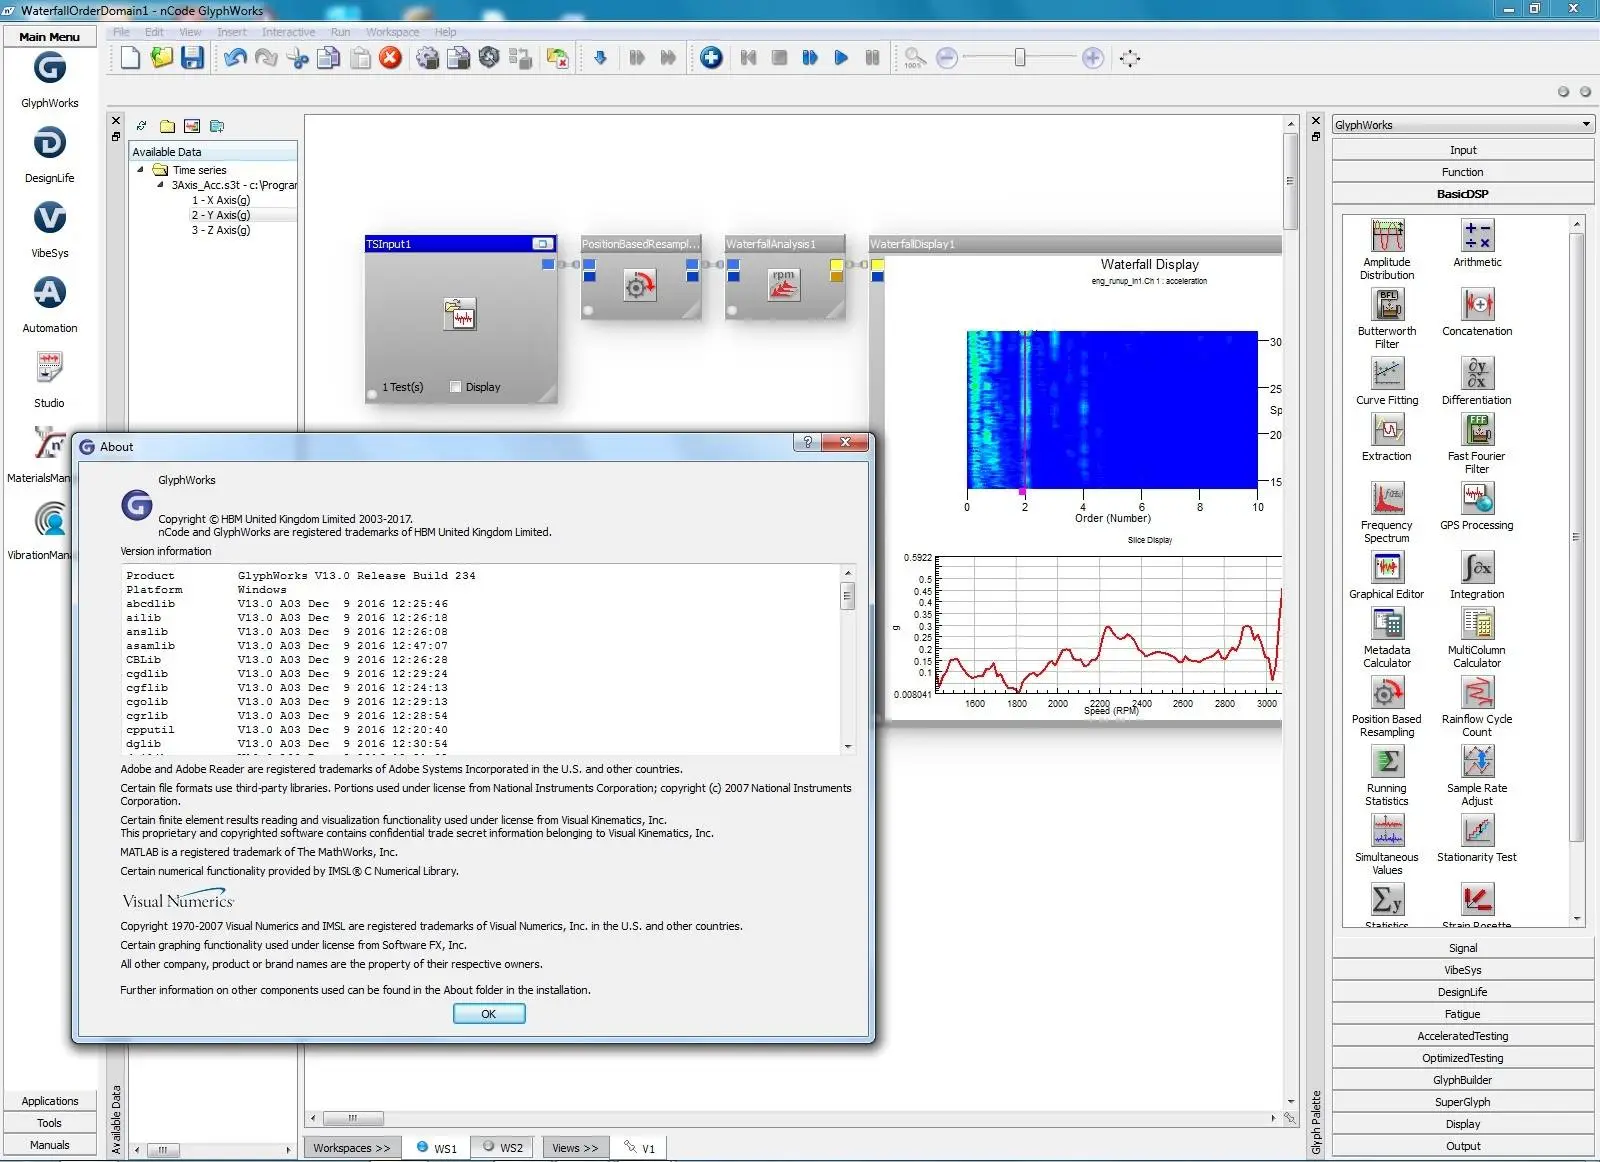This screenshot has width=1600, height=1162.
Task: Select the PositionBasedResampling glyph in workspace
Action: coord(640,277)
